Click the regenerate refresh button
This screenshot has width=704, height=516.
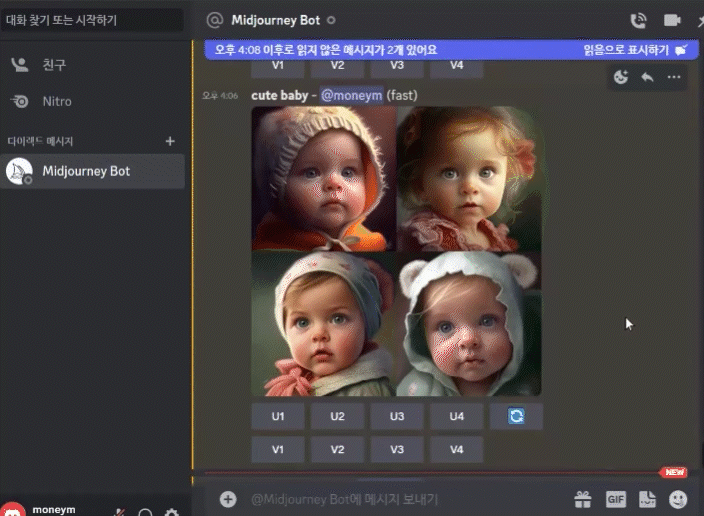coord(516,416)
